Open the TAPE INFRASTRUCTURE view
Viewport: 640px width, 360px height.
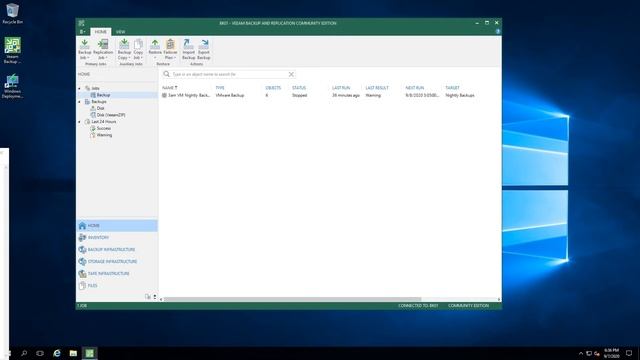(x=117, y=273)
